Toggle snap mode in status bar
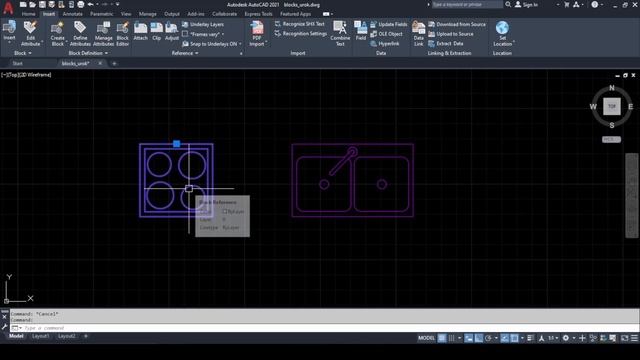 point(451,338)
